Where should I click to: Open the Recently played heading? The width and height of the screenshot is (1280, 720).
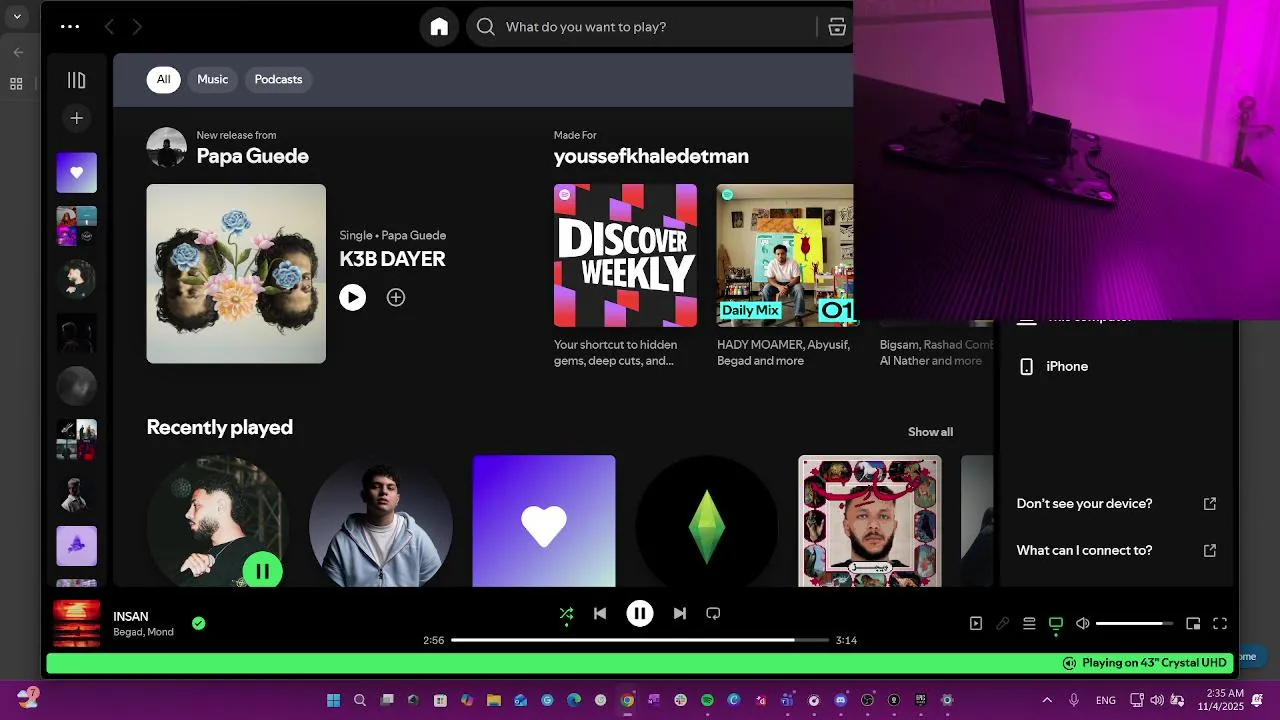tap(220, 427)
